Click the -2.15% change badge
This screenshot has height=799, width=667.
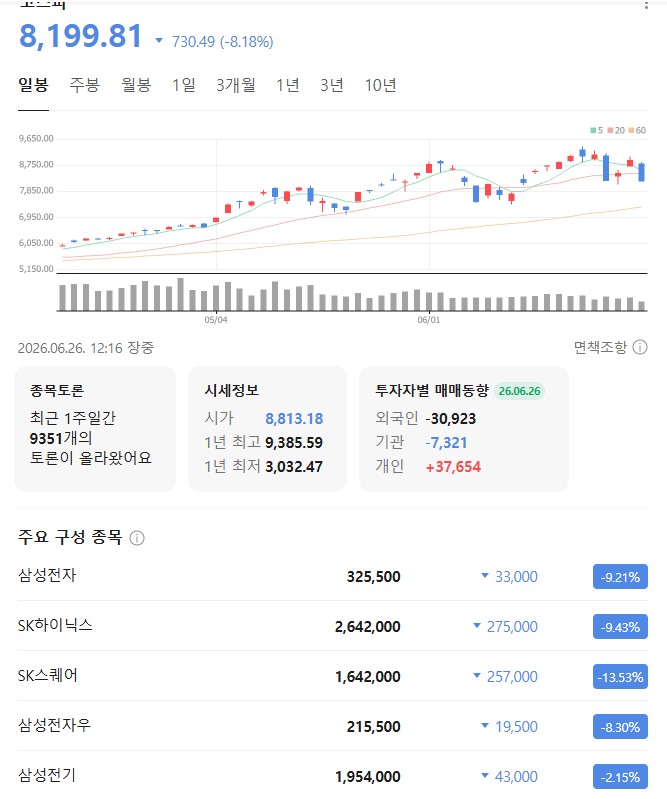point(620,777)
